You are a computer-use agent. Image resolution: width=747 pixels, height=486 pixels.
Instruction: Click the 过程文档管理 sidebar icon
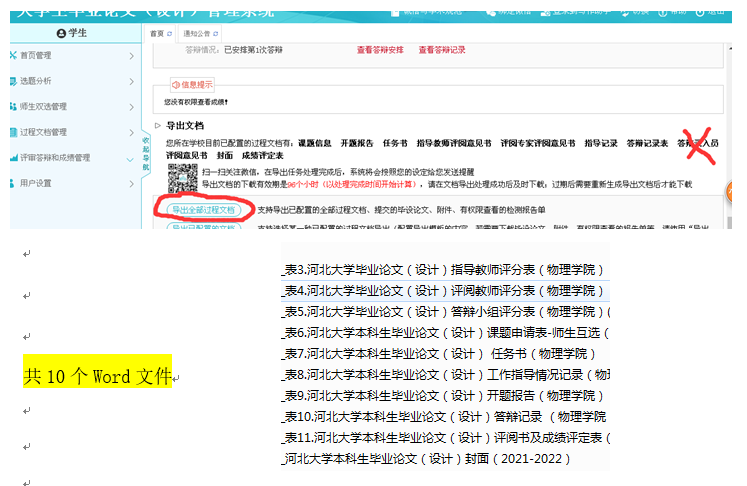tap(13, 132)
